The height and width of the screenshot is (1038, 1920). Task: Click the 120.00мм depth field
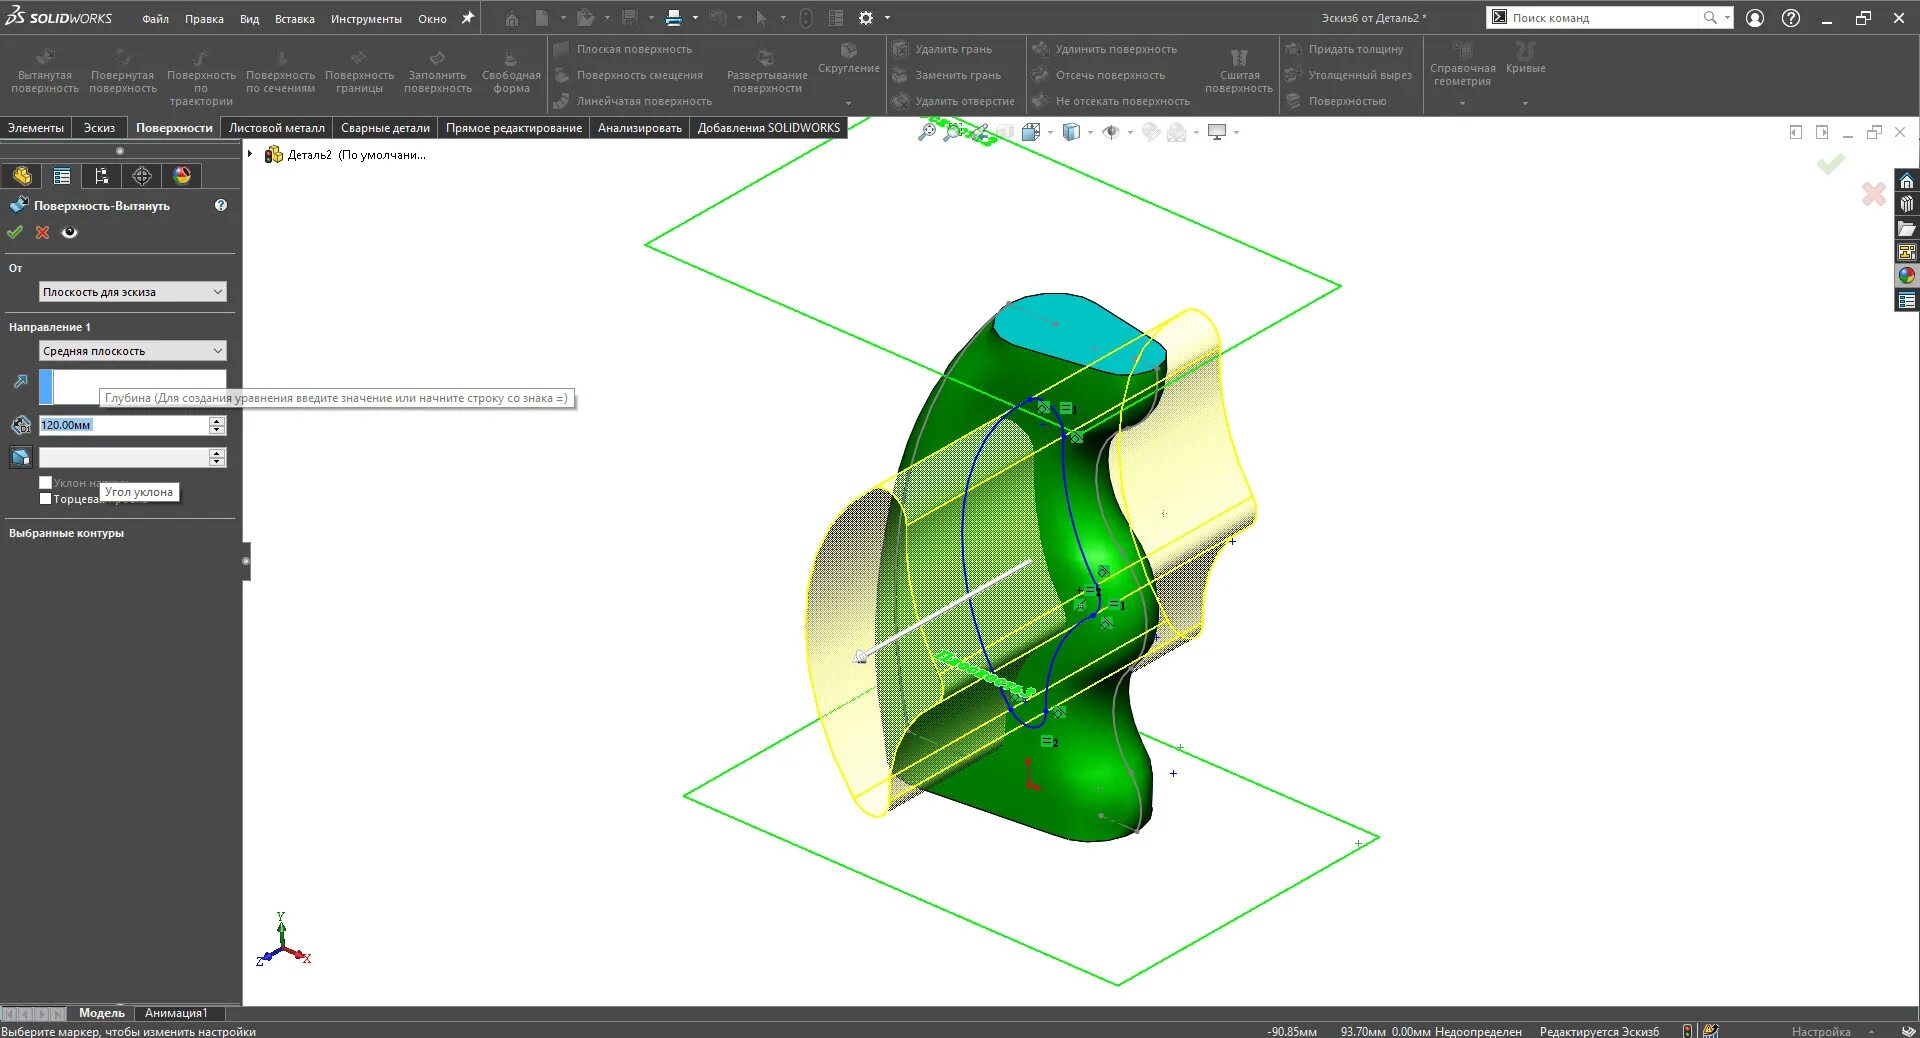click(x=123, y=425)
